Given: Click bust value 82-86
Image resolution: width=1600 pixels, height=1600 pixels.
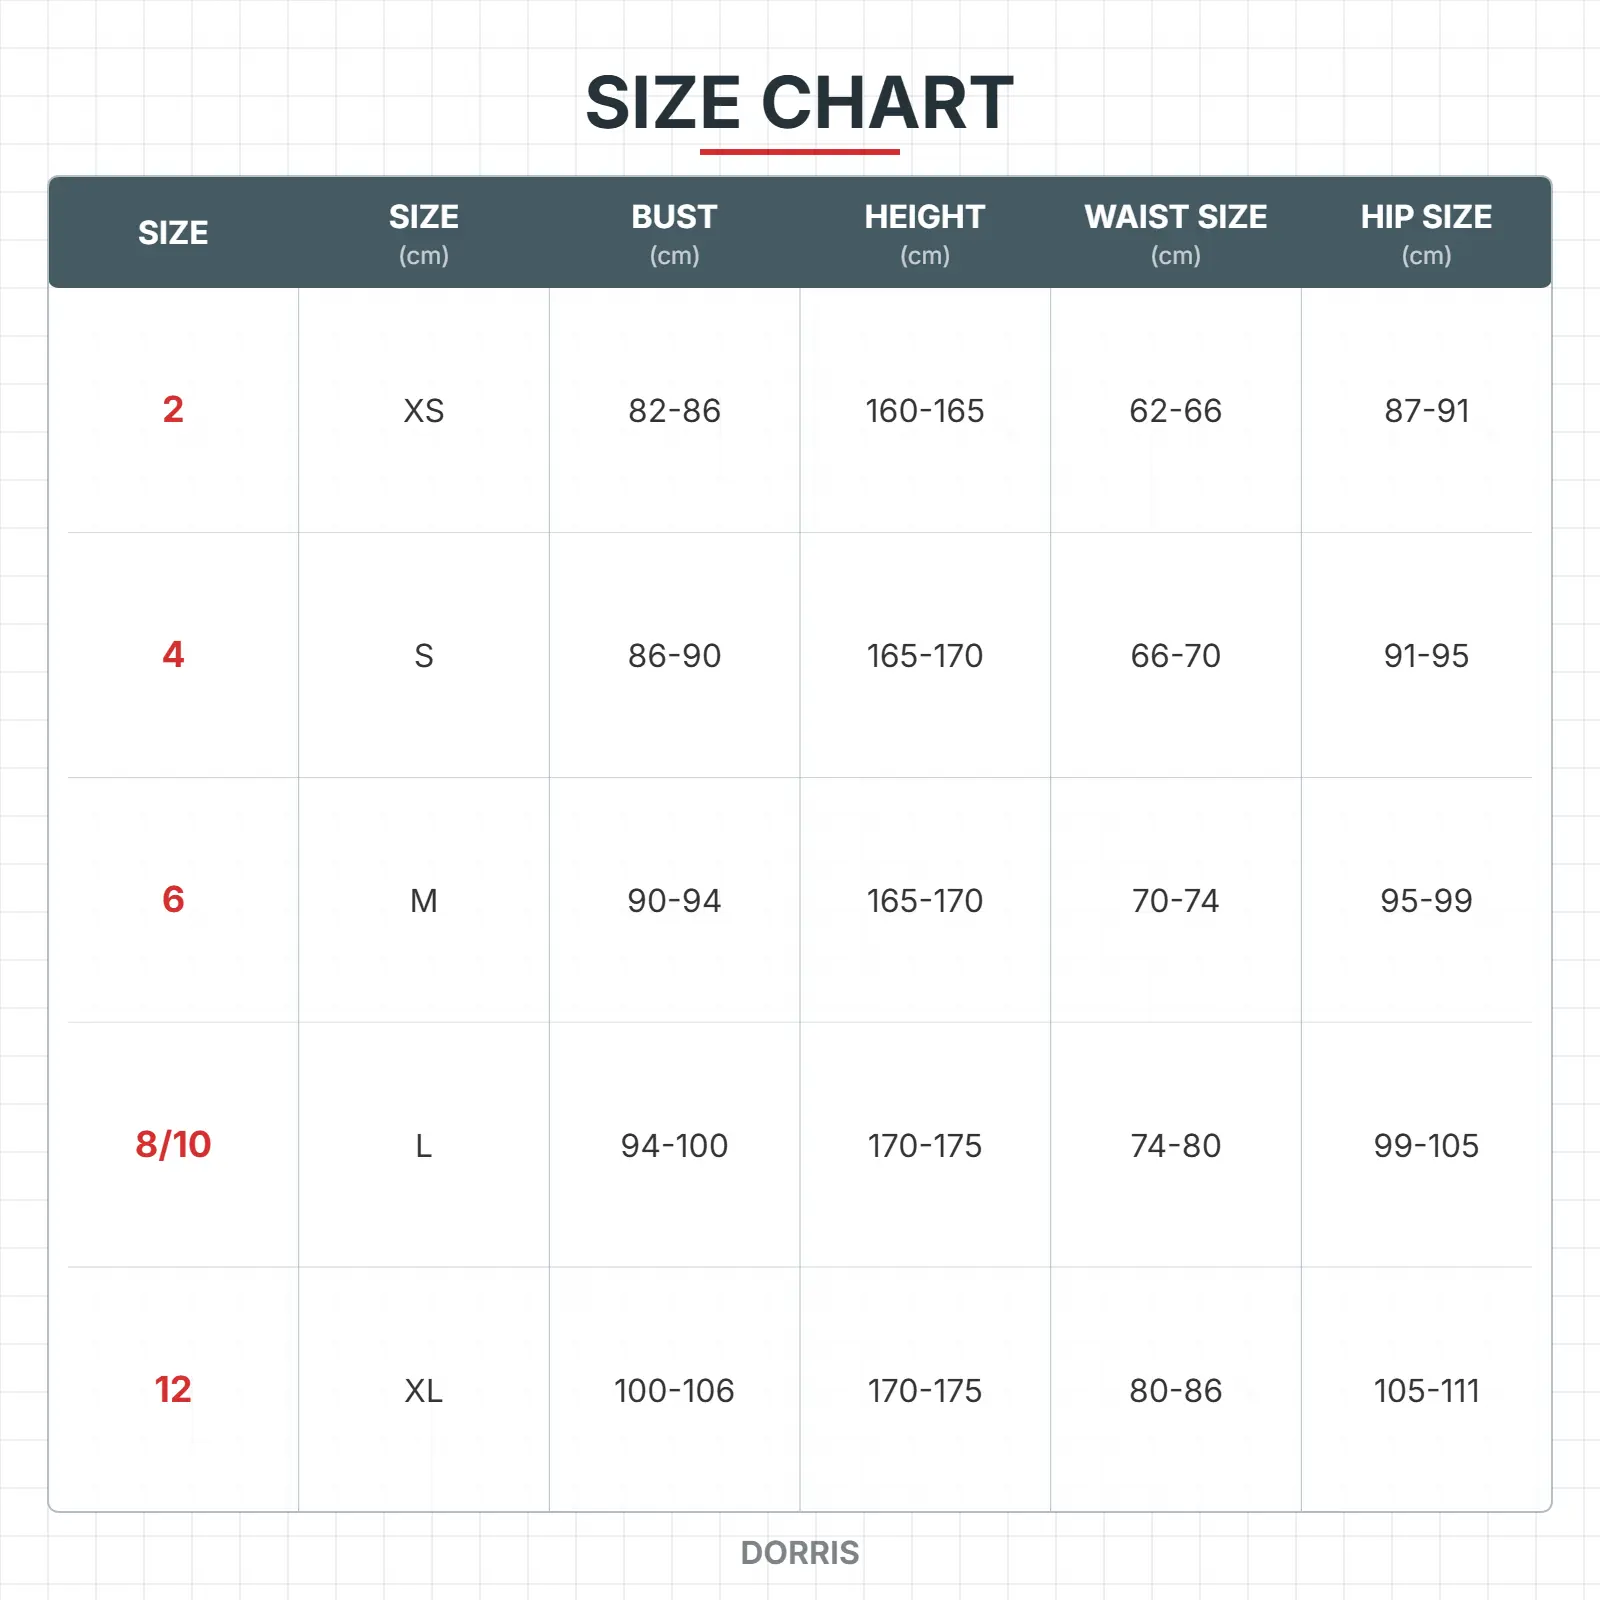Looking at the screenshot, I should pos(674,411).
